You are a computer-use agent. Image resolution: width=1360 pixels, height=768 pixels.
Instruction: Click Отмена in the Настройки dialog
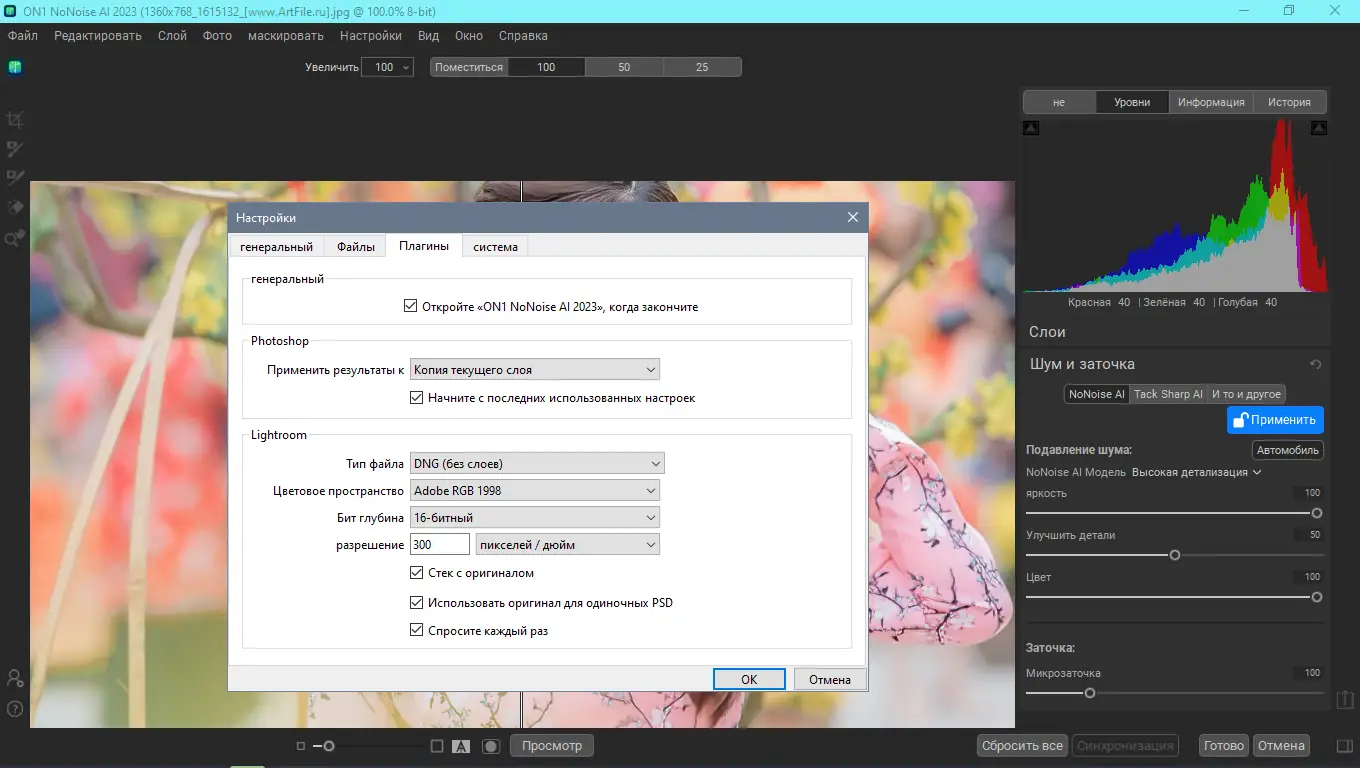(830, 679)
